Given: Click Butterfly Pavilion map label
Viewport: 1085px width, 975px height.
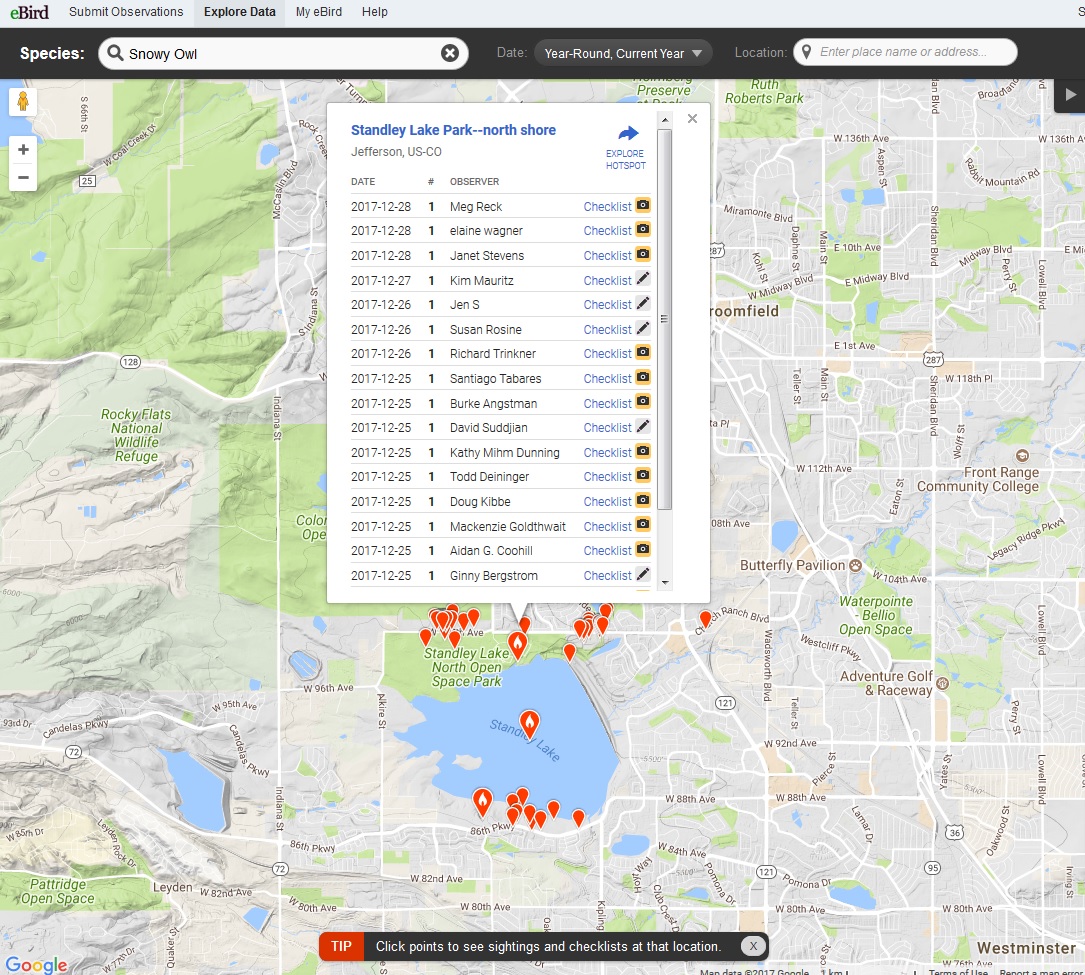Looking at the screenshot, I should click(x=792, y=565).
